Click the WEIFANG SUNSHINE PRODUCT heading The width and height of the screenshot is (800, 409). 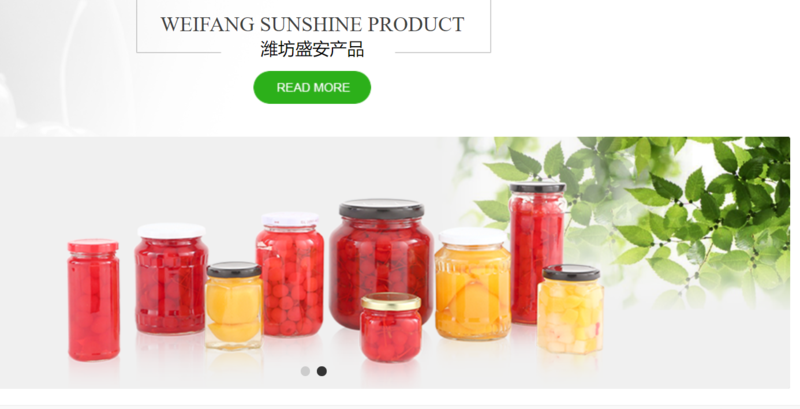coord(312,24)
